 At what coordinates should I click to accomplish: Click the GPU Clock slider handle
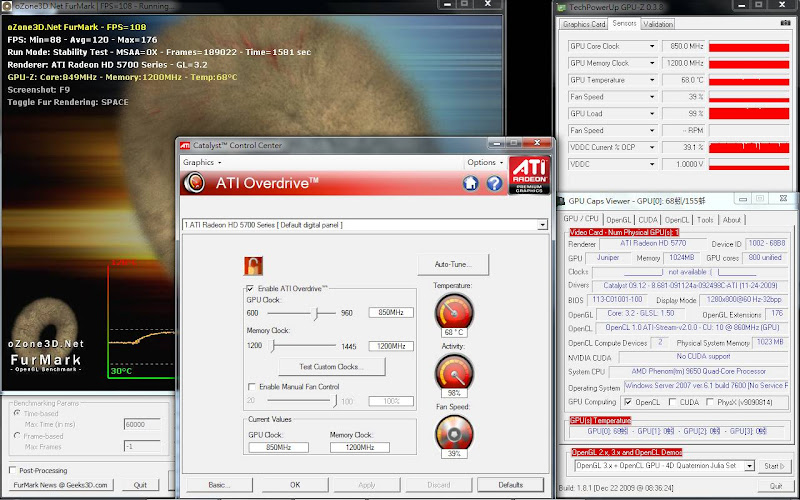tap(316, 313)
